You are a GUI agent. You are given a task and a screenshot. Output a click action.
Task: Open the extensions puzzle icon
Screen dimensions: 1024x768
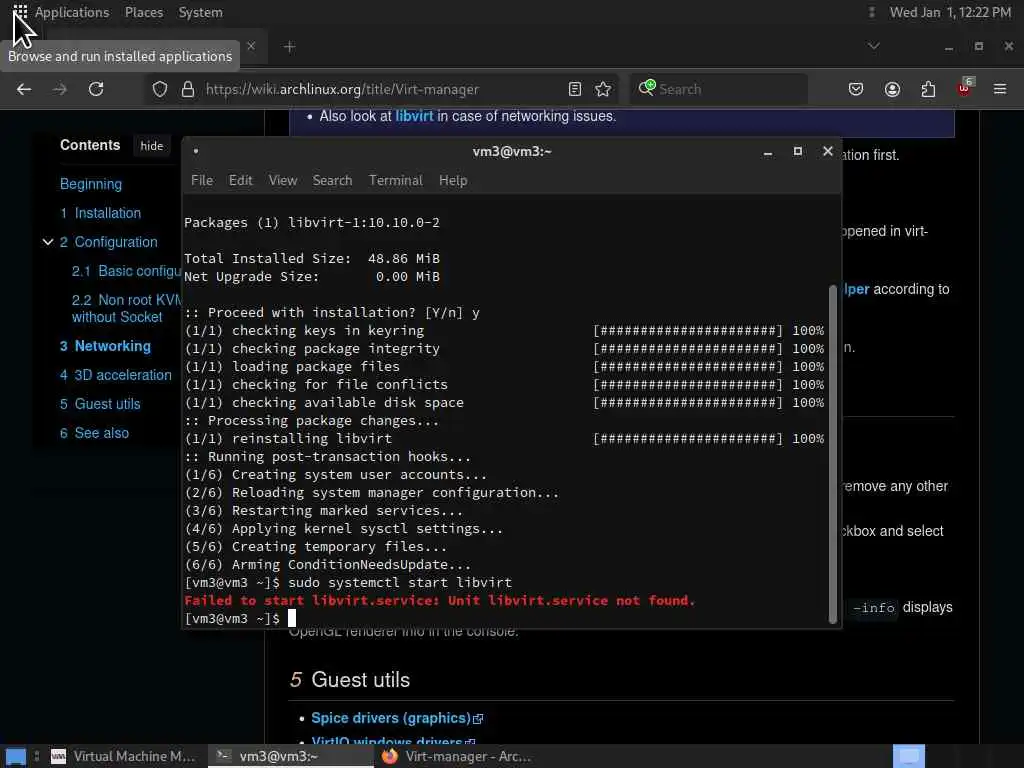[x=928, y=89]
